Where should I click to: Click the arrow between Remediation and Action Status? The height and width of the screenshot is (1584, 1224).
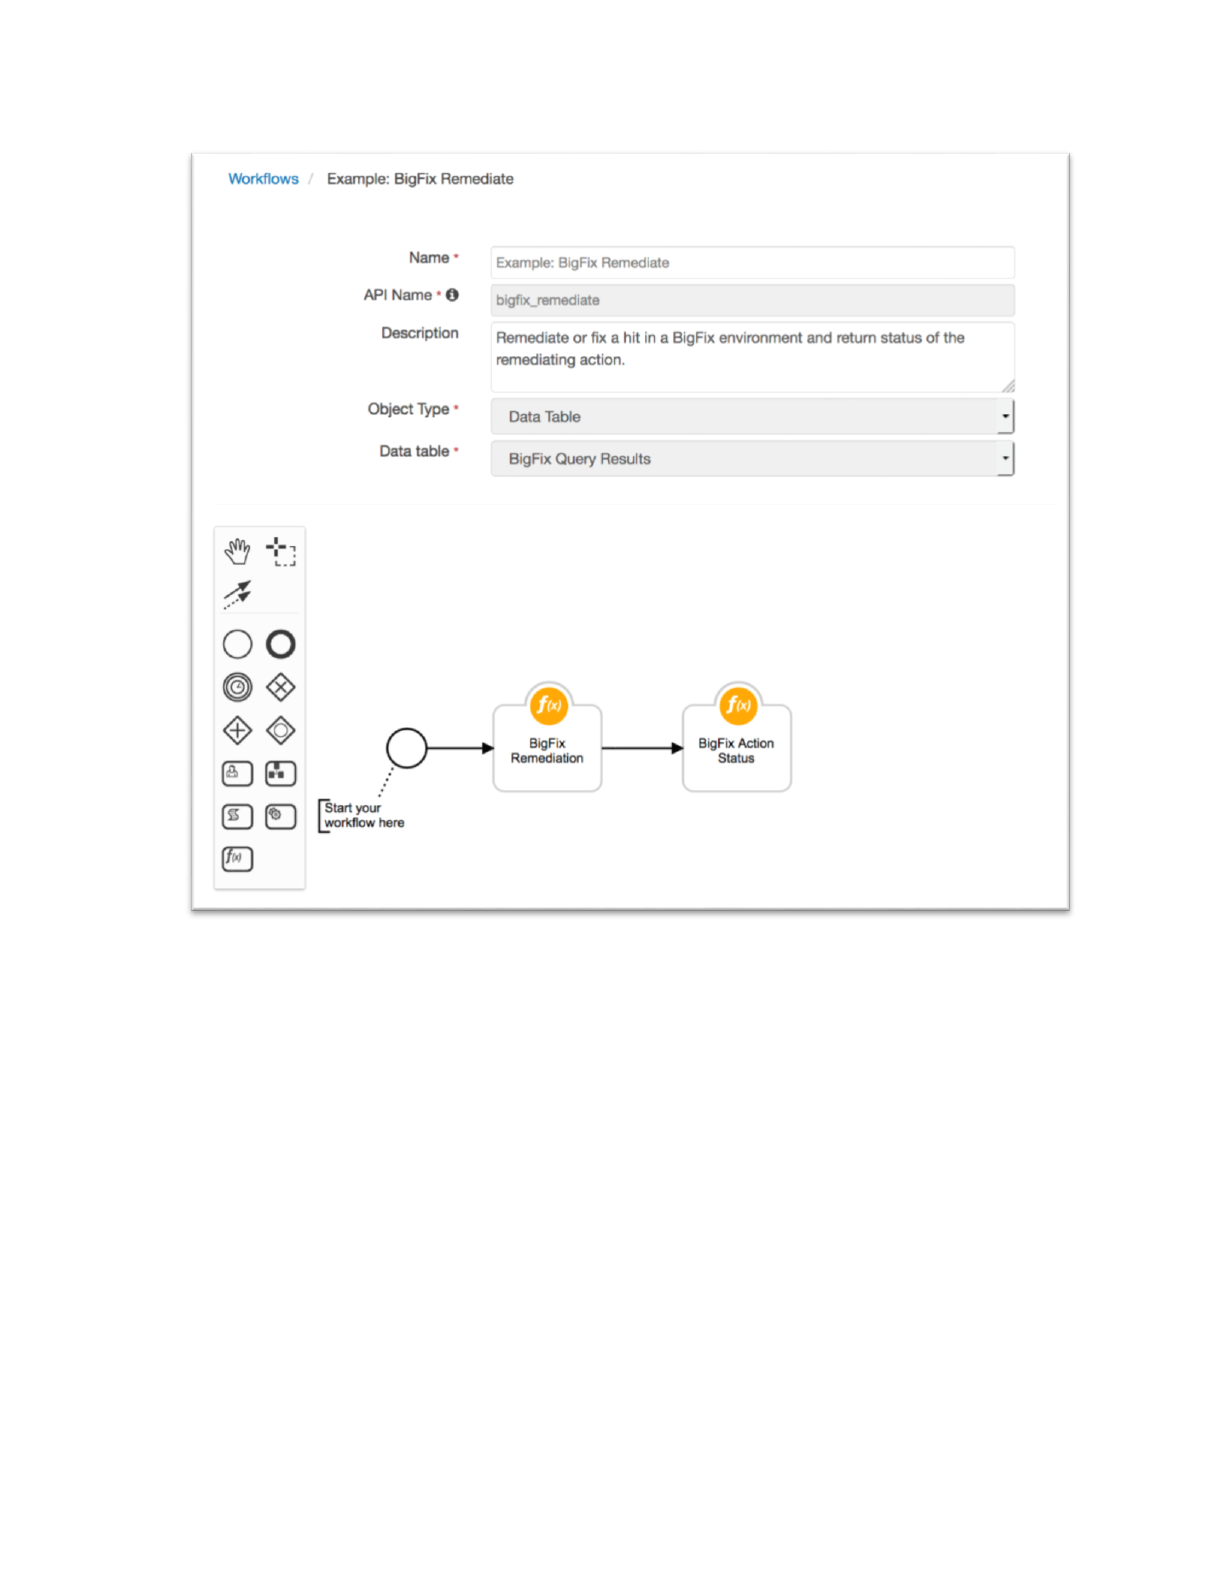(x=642, y=748)
